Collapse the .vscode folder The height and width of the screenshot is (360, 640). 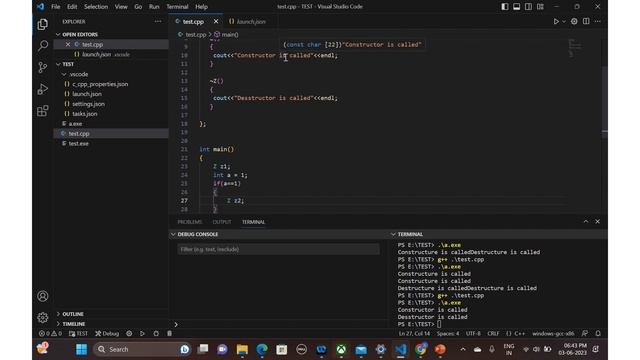pos(111,74)
